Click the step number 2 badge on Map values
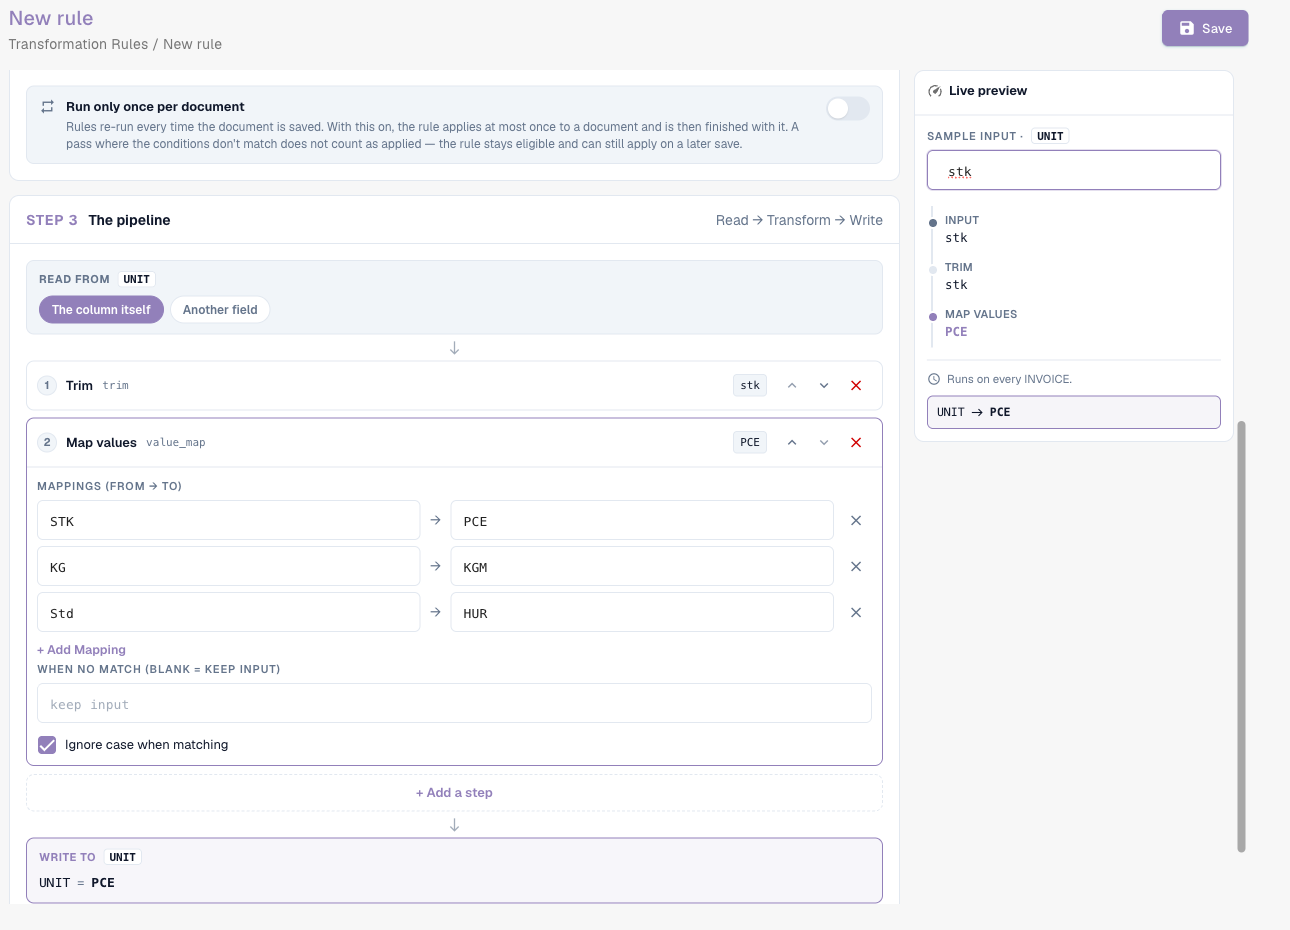Image resolution: width=1290 pixels, height=930 pixels. coord(47,442)
